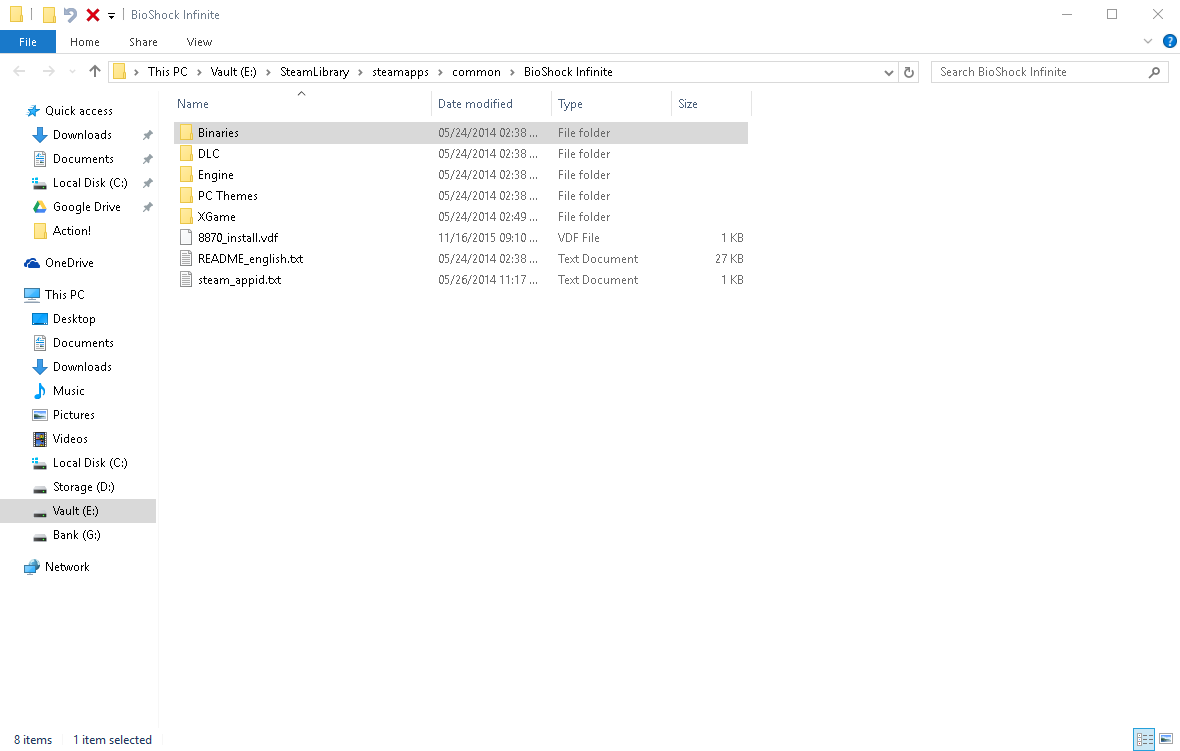
Task: Sort by the Type column header
Action: pyautogui.click(x=570, y=104)
